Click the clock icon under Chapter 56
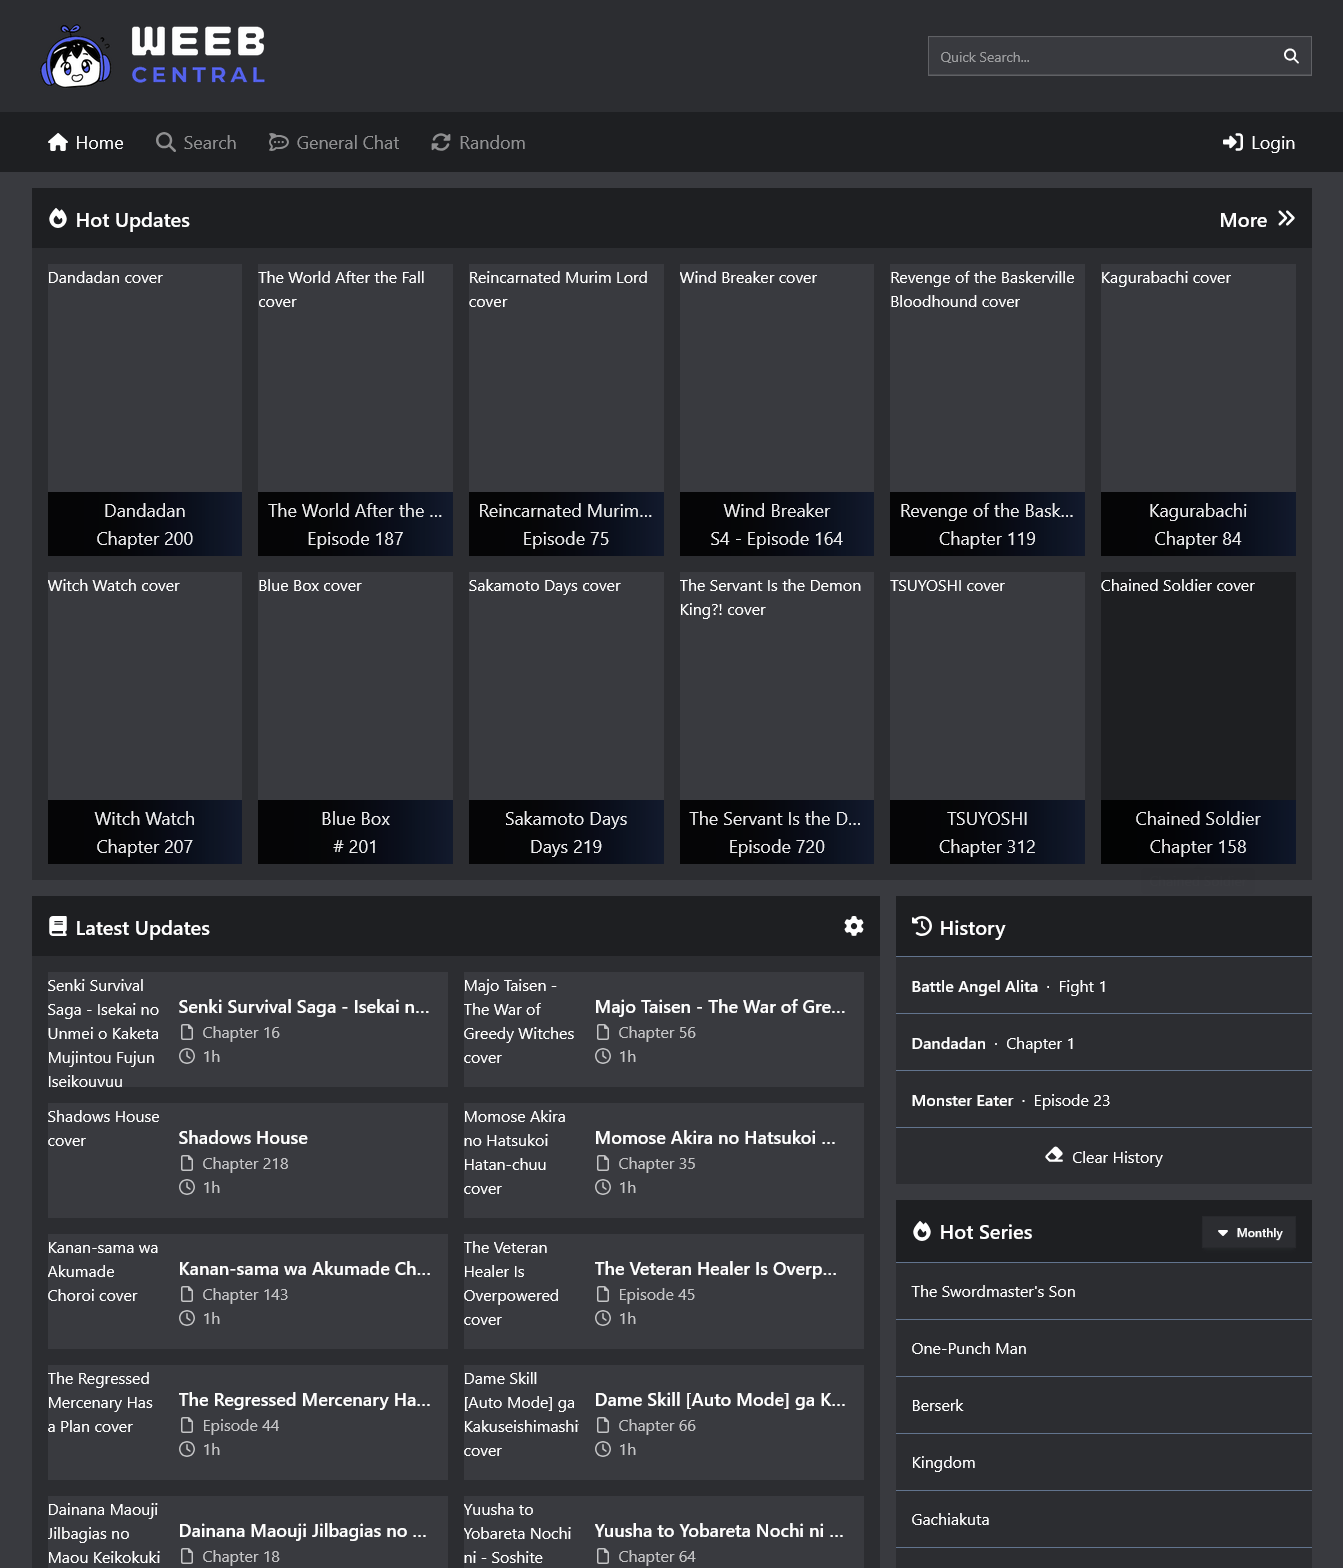This screenshot has width=1343, height=1568. 603,1056
